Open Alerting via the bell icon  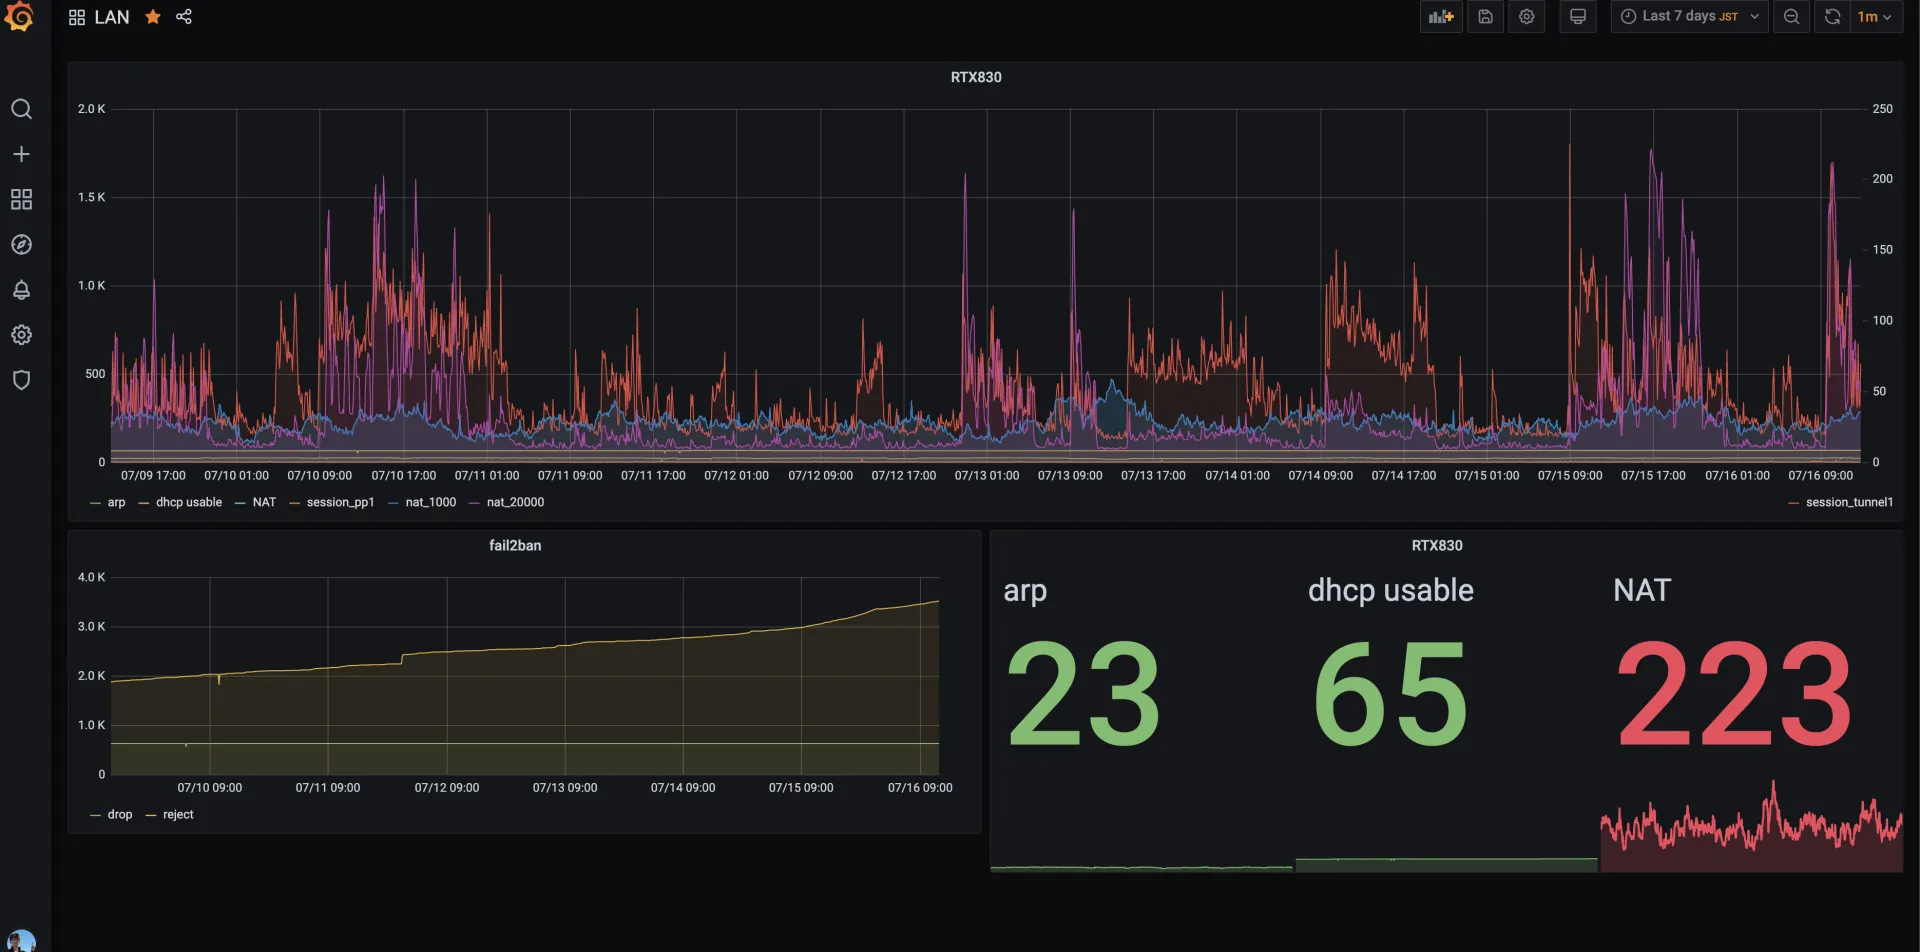pyautogui.click(x=21, y=290)
